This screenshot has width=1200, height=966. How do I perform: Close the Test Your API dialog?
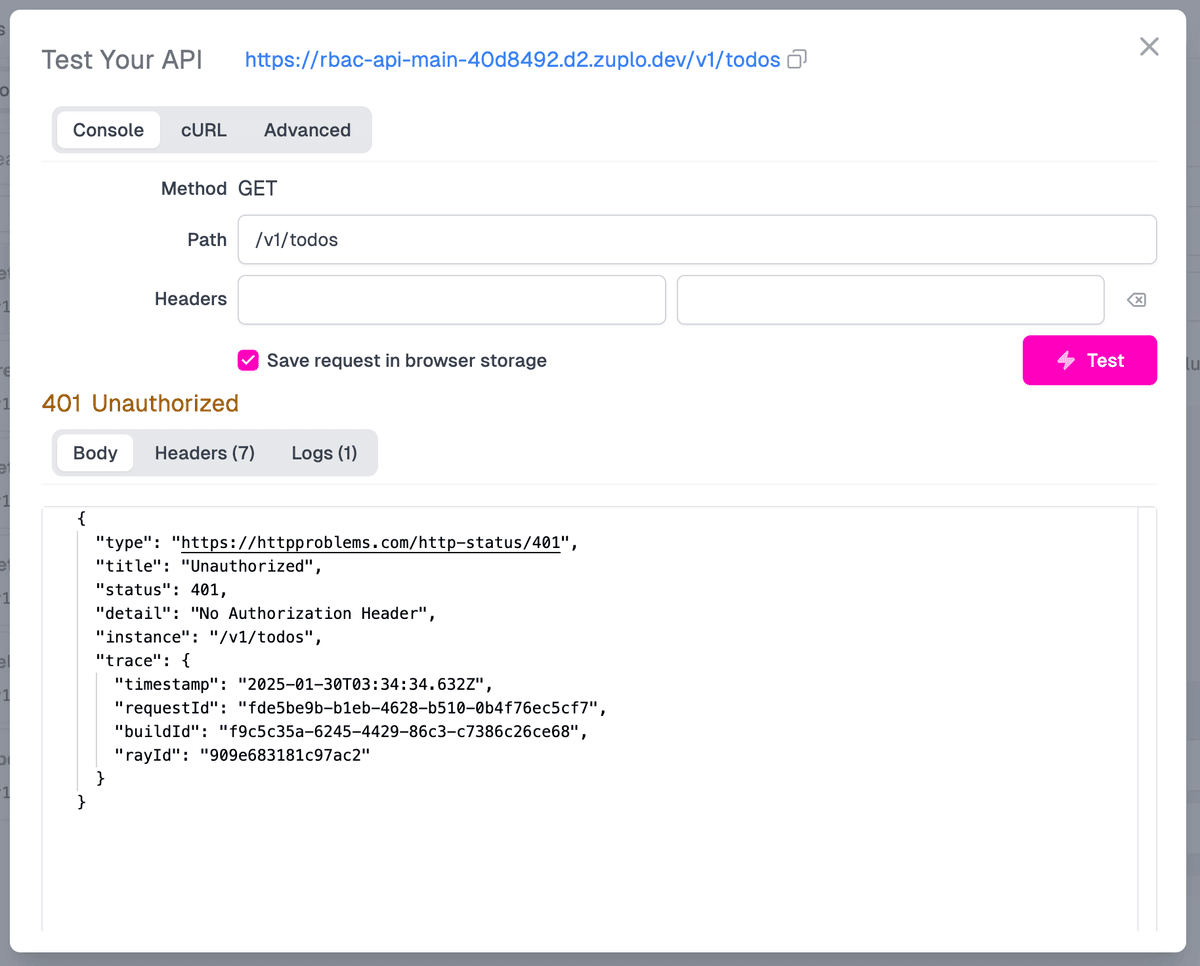pos(1149,47)
